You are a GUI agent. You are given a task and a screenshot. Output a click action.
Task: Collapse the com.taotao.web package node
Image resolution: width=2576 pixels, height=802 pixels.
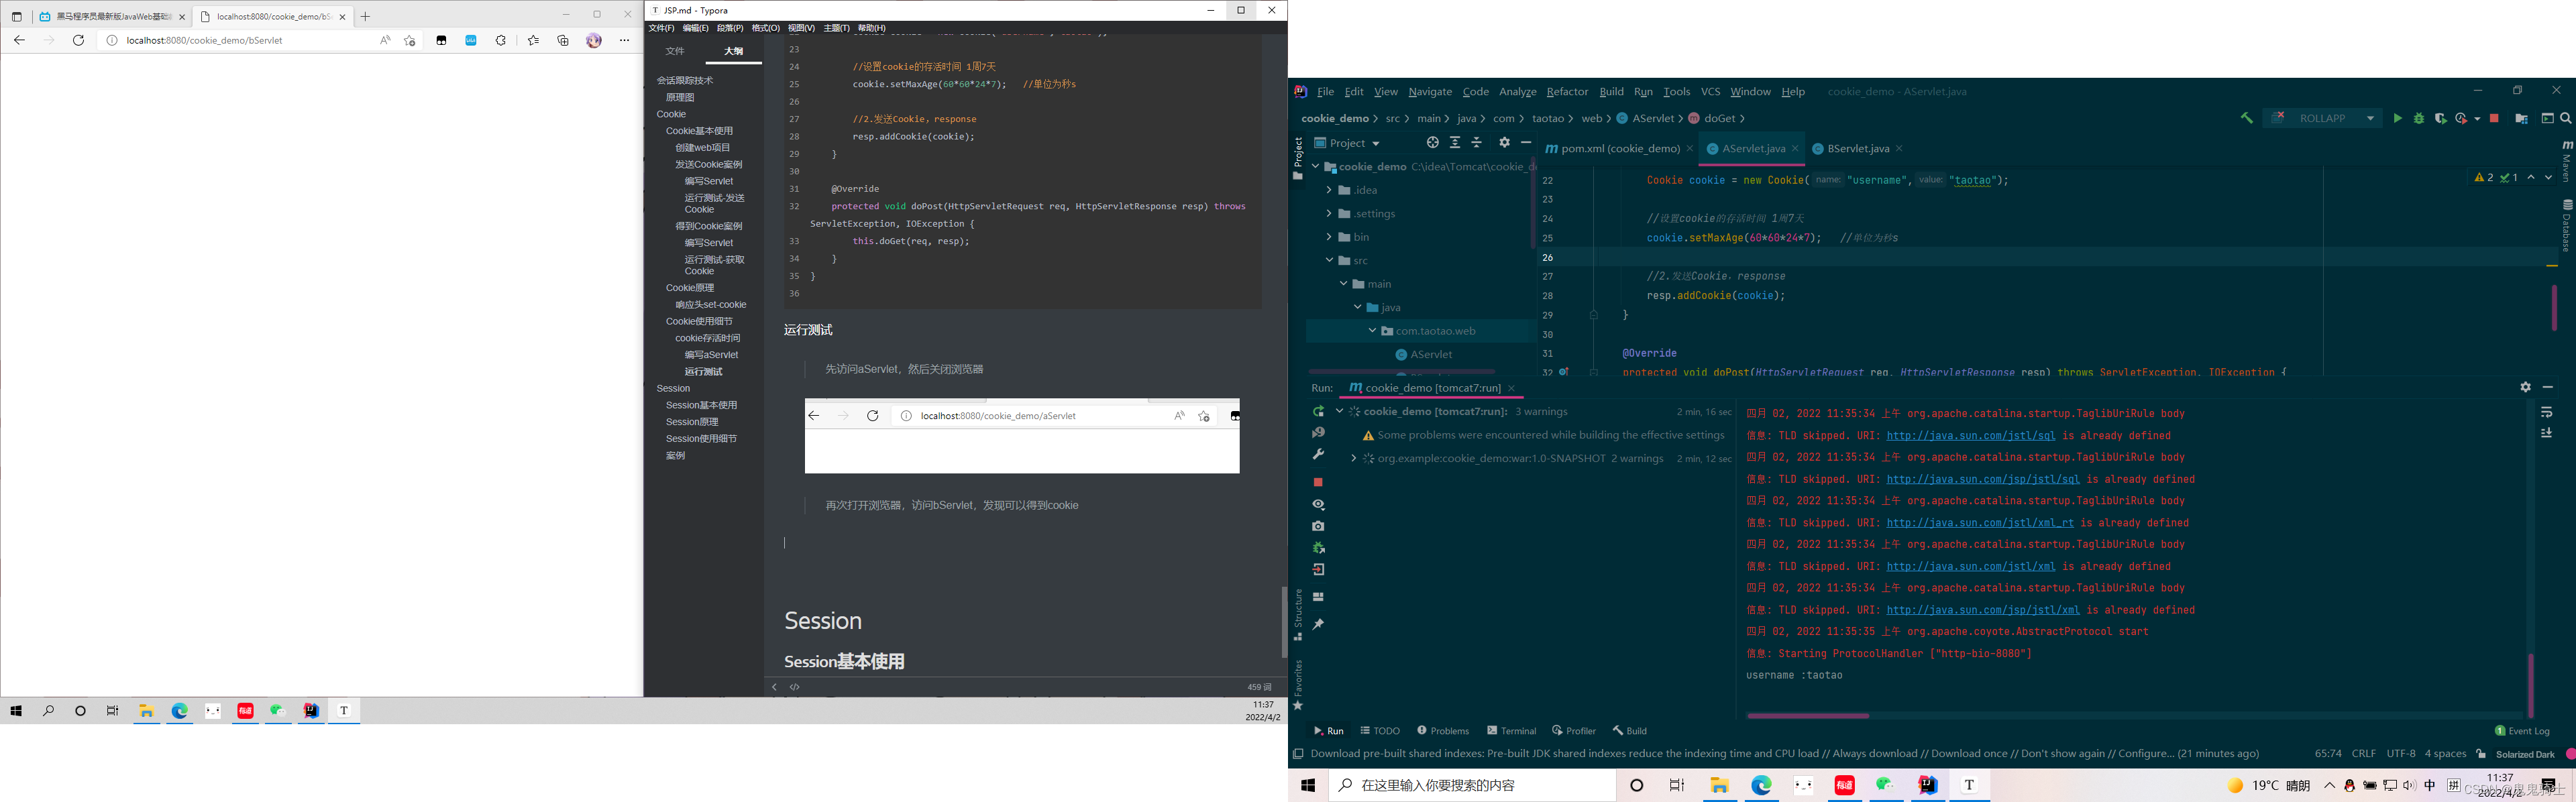point(1372,330)
